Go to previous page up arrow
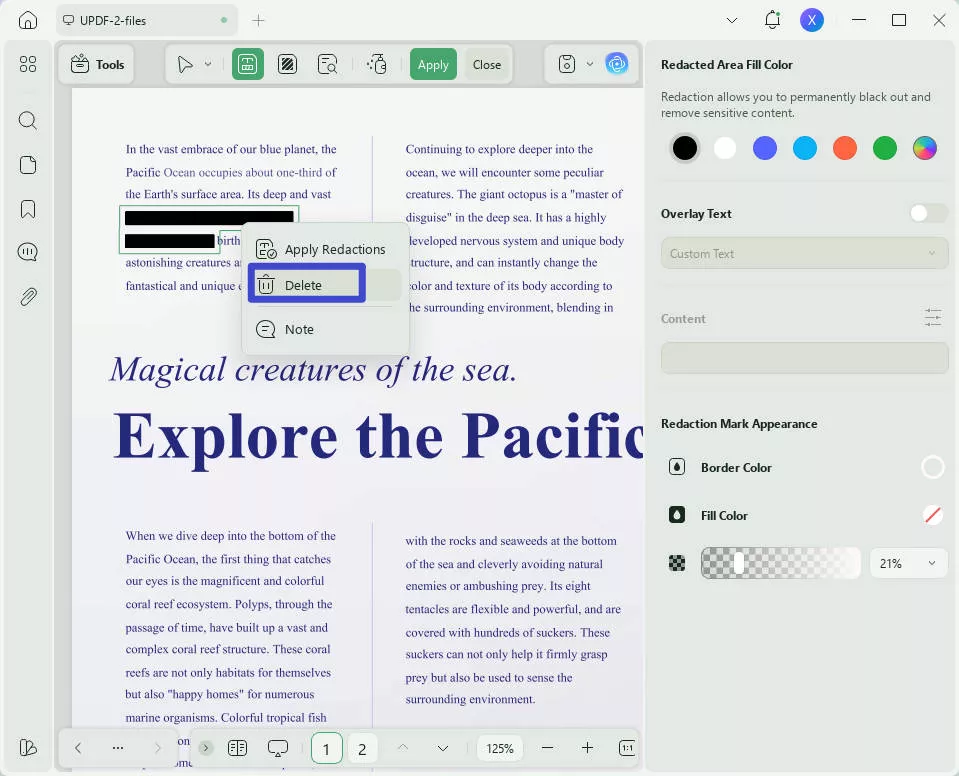Screen dimensions: 959x776 [x=403, y=748]
